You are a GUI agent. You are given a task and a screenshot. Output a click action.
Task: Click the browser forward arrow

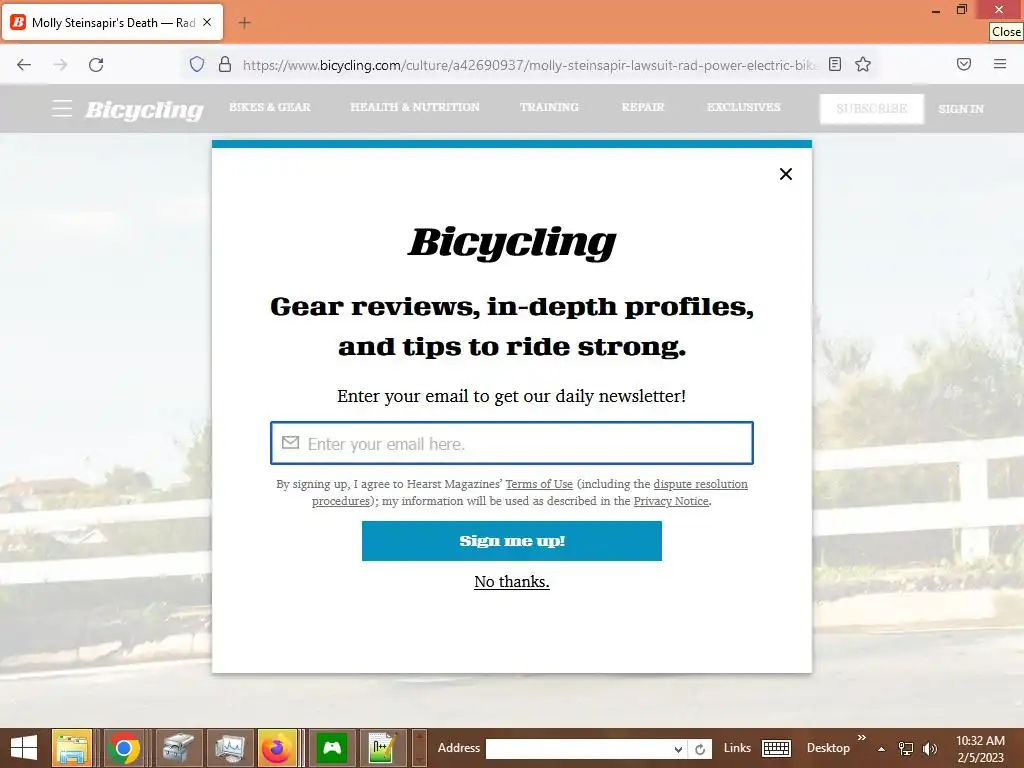[x=60, y=65]
